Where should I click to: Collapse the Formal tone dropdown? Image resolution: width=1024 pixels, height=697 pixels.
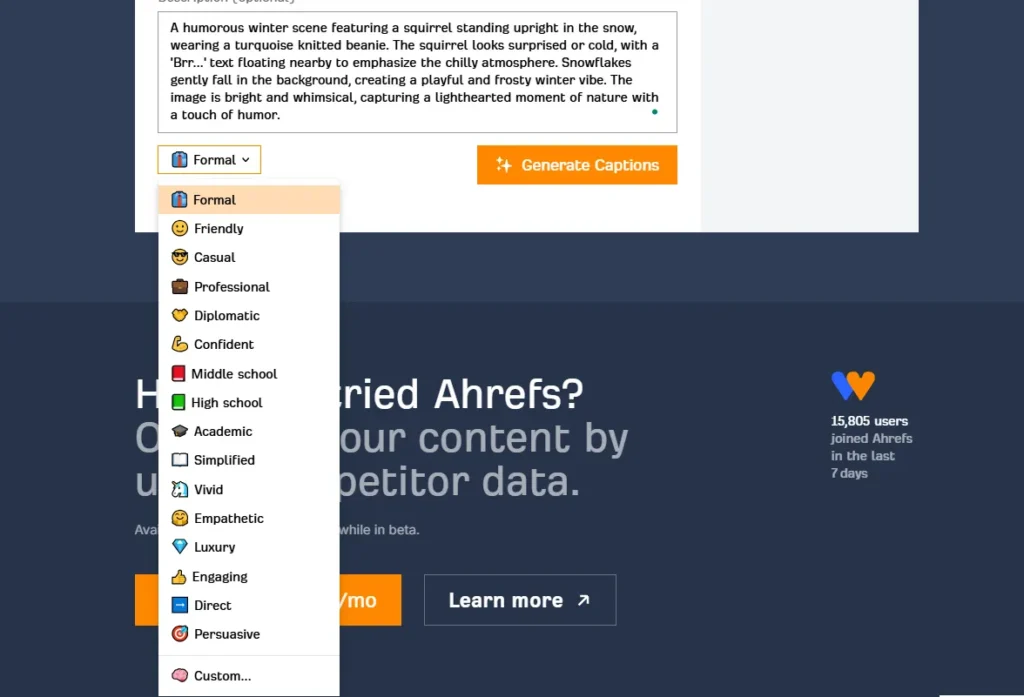(209, 159)
